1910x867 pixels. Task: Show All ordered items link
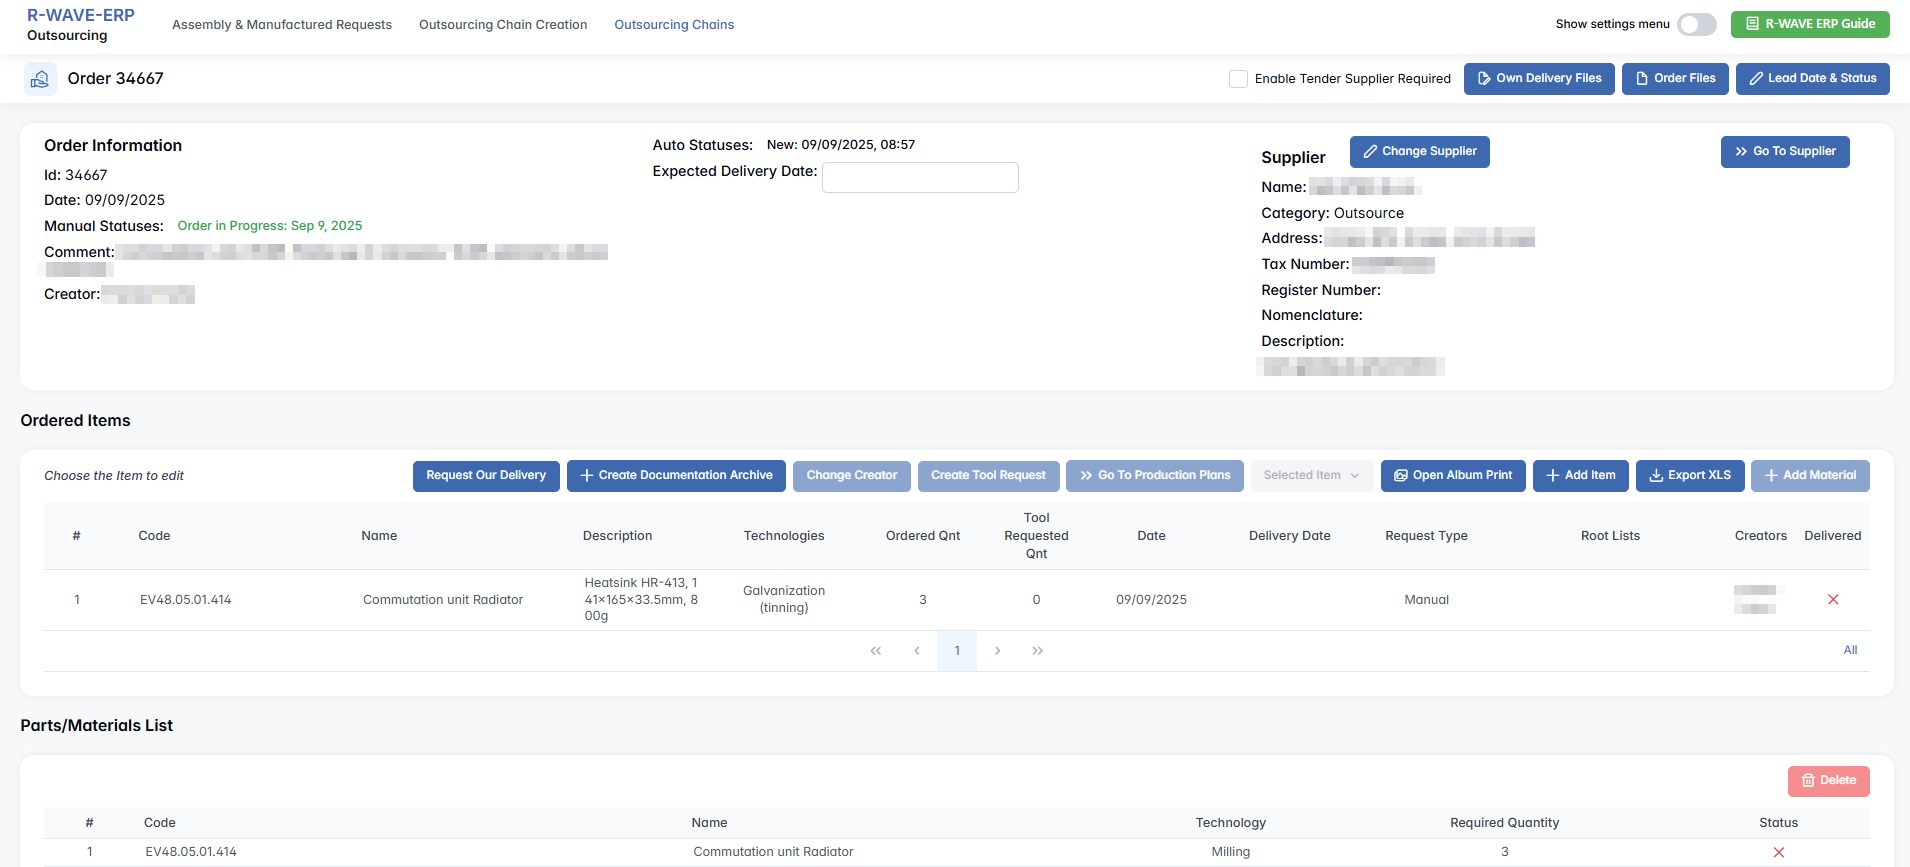coord(1849,651)
